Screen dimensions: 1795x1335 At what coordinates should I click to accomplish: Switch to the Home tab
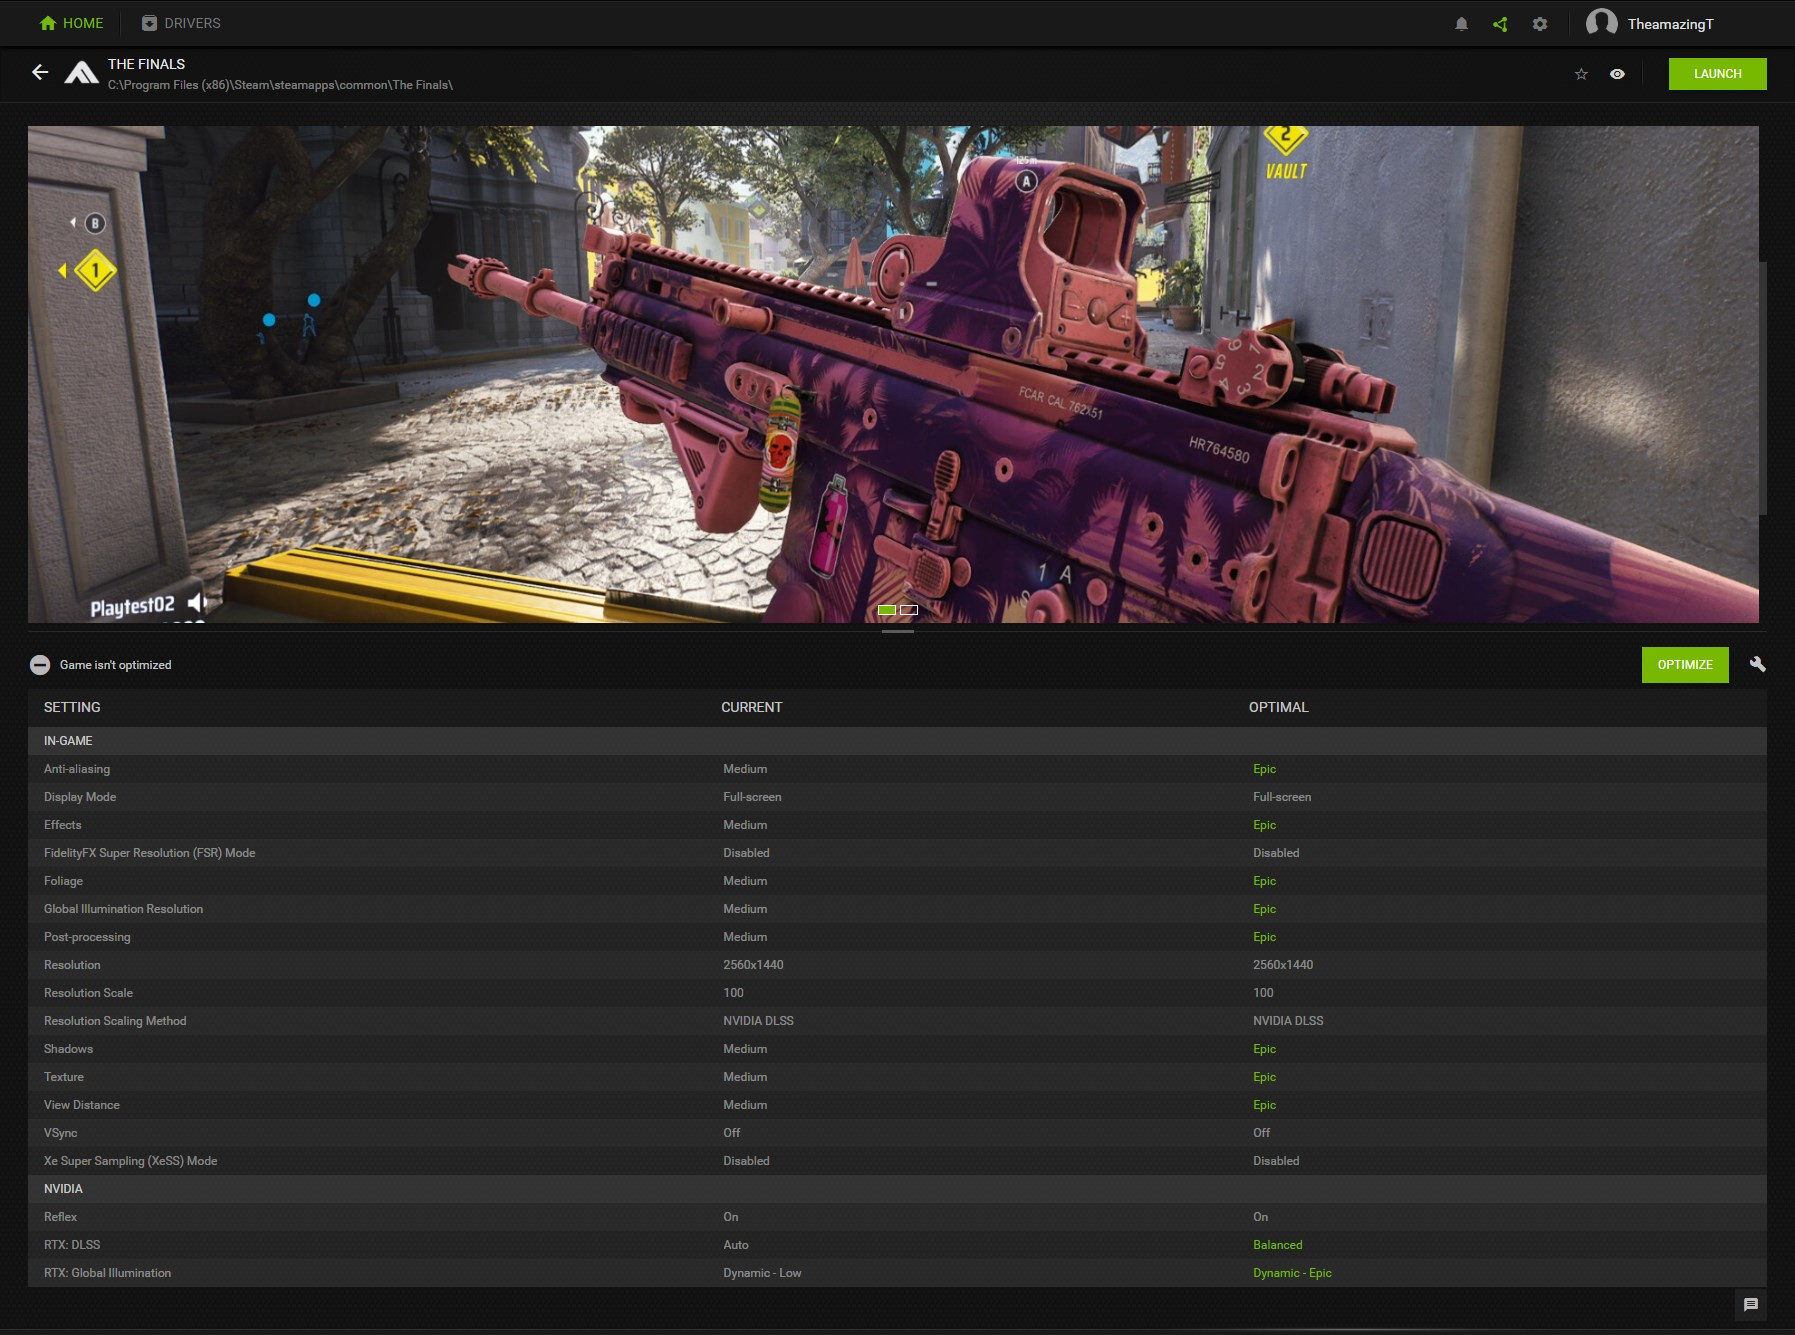click(x=71, y=23)
